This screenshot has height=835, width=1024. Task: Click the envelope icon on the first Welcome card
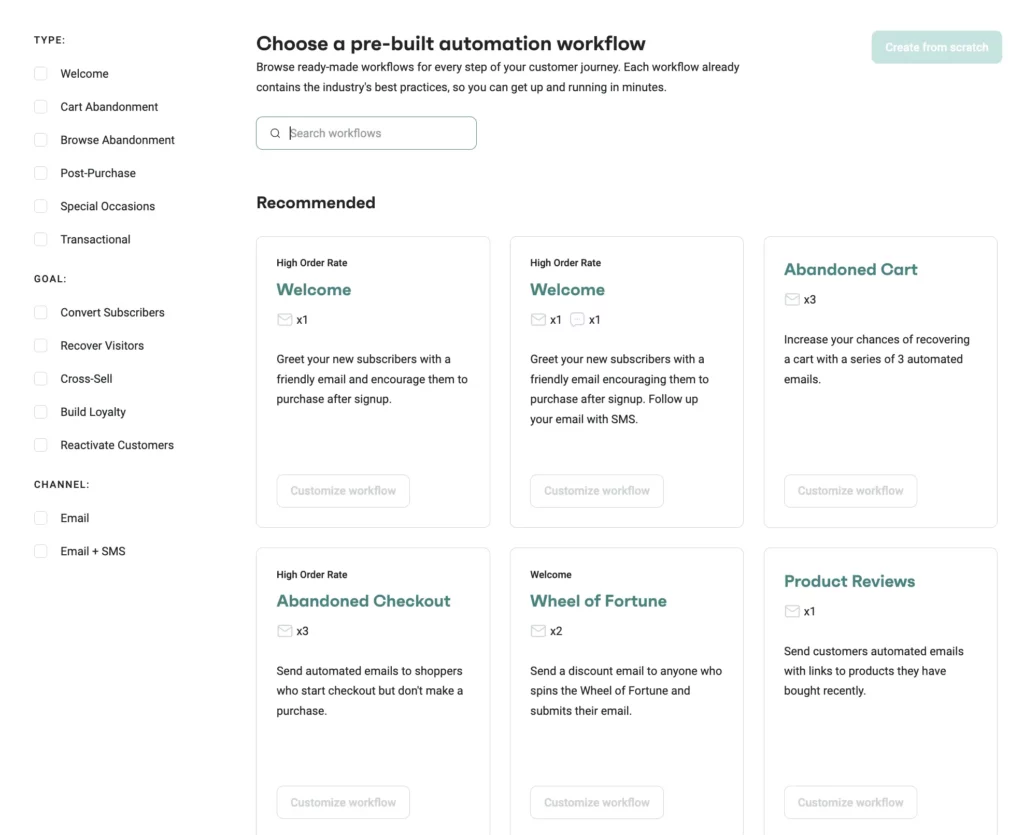284,319
